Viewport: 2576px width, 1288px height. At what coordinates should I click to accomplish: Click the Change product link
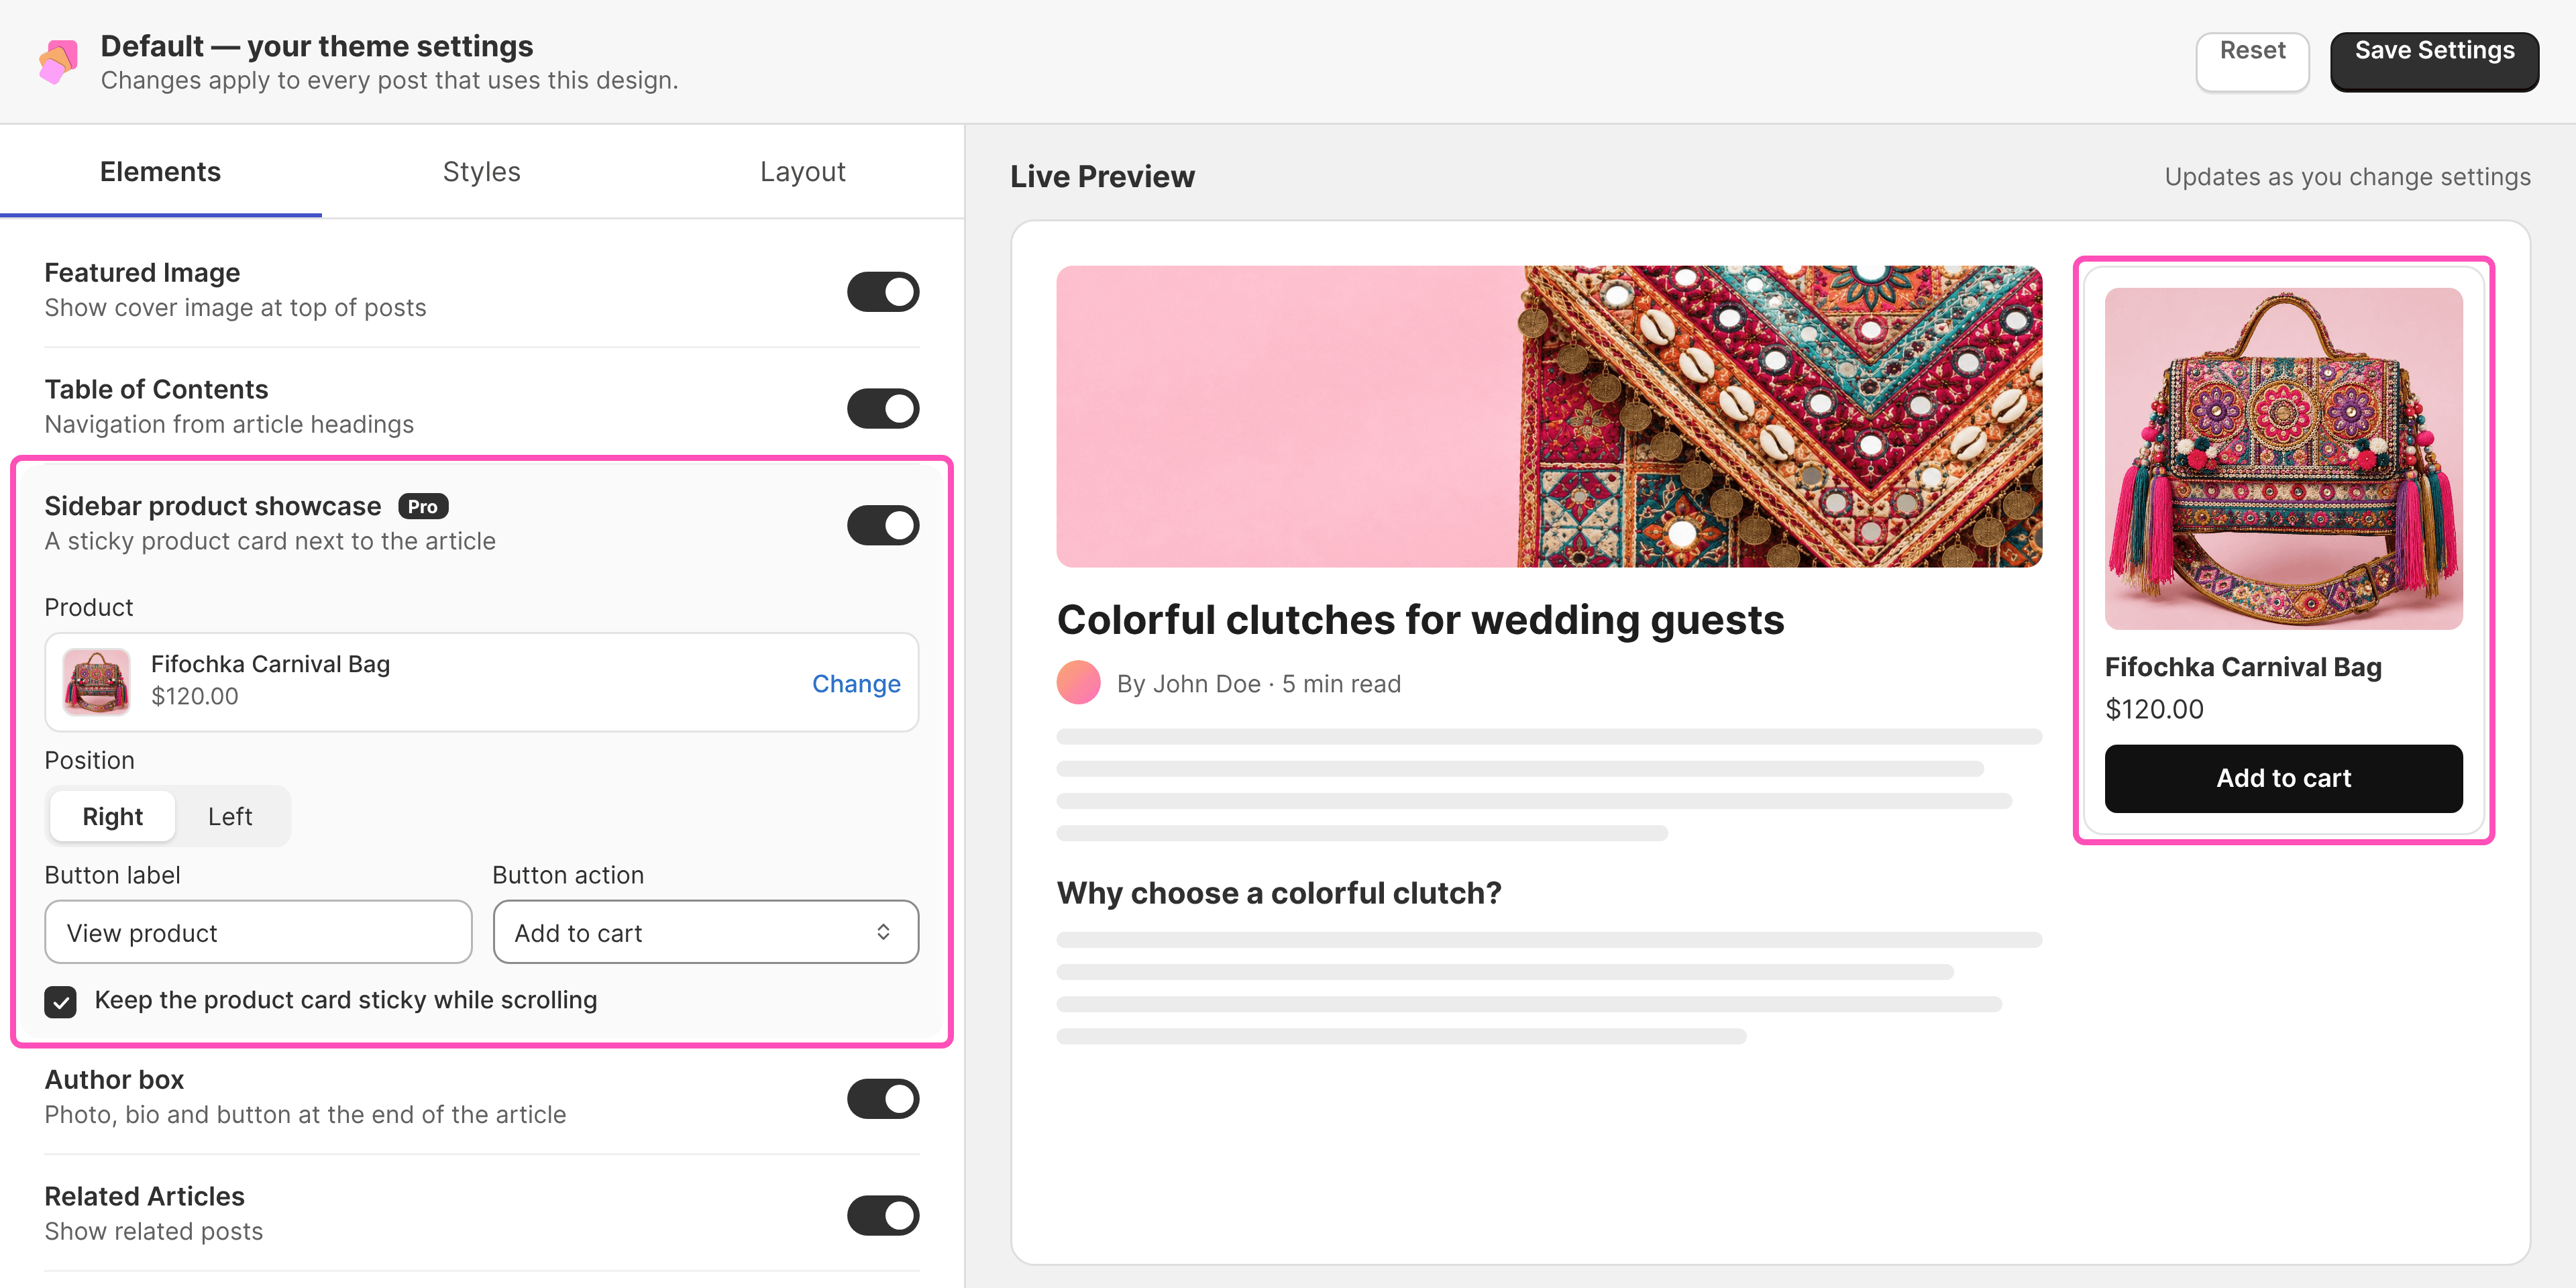point(856,683)
